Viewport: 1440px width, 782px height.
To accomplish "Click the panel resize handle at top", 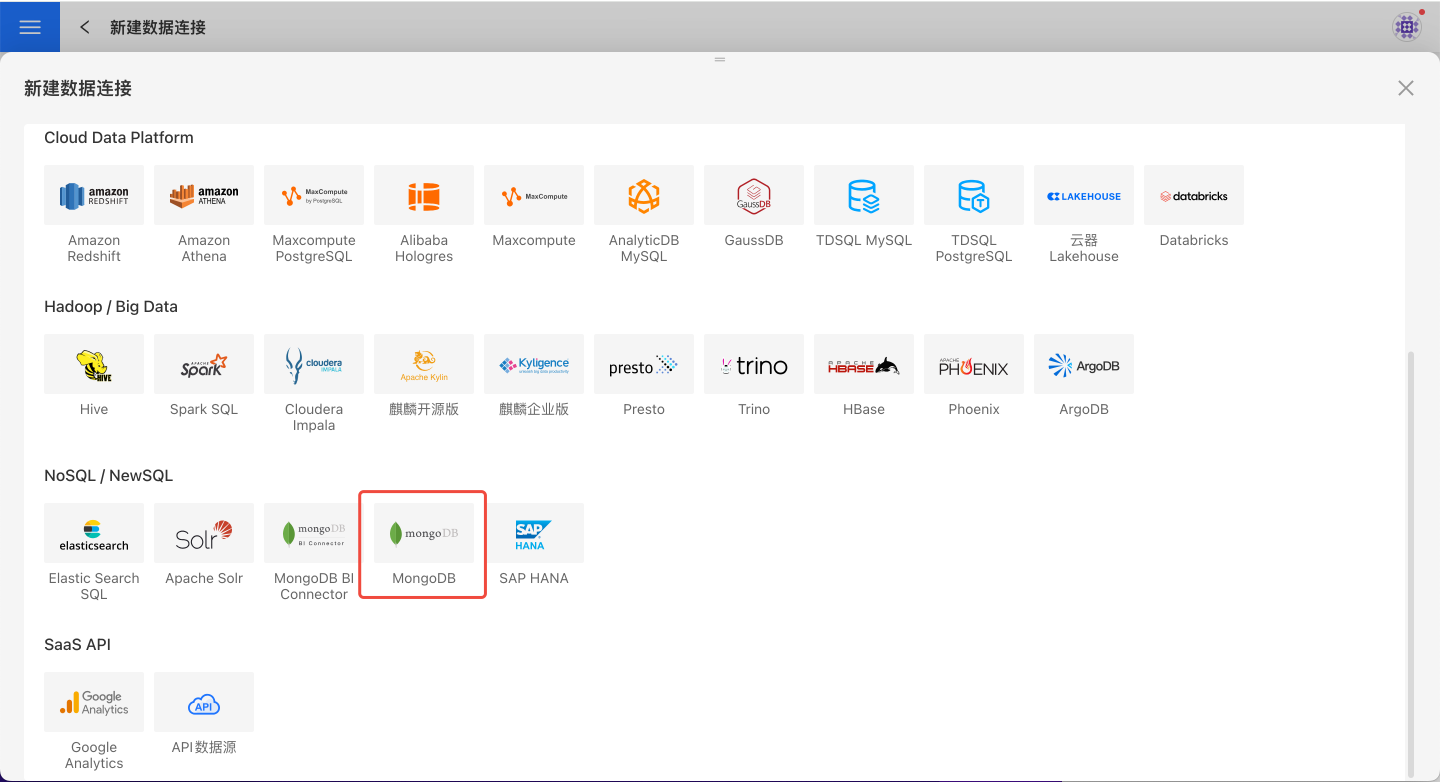I will click(719, 60).
